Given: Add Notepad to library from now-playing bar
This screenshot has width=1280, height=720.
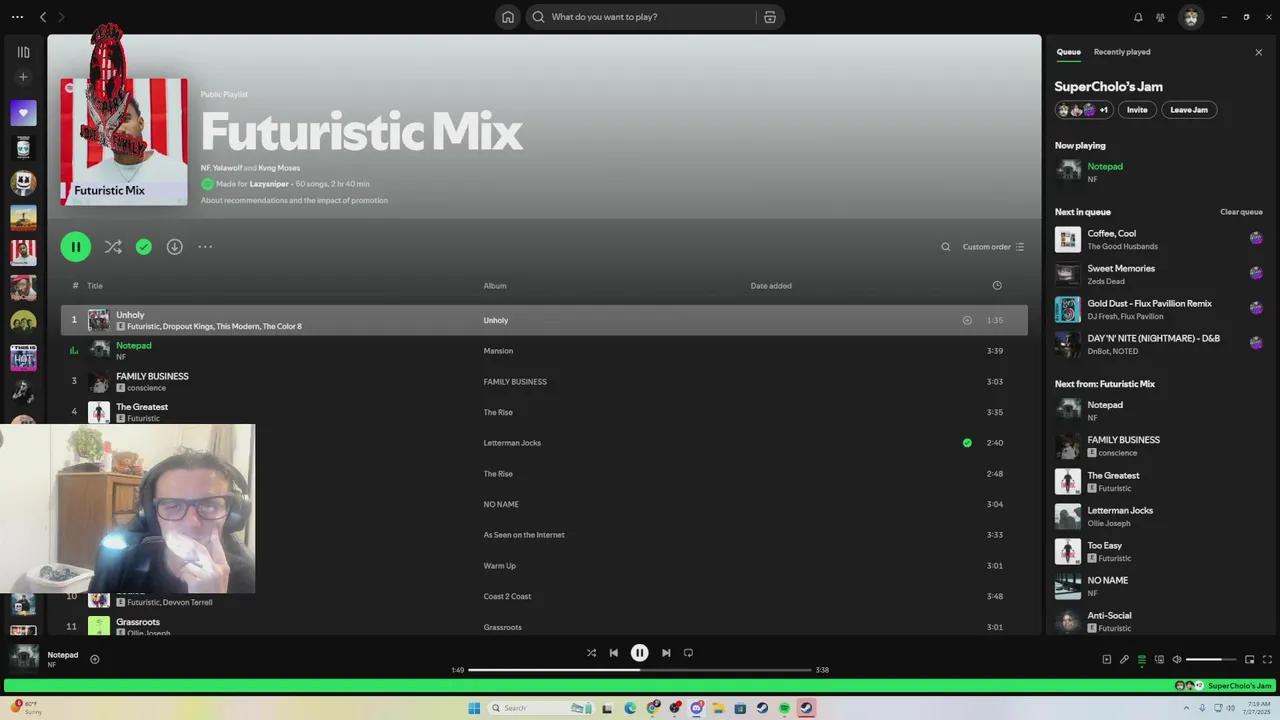Looking at the screenshot, I should tap(95, 659).
